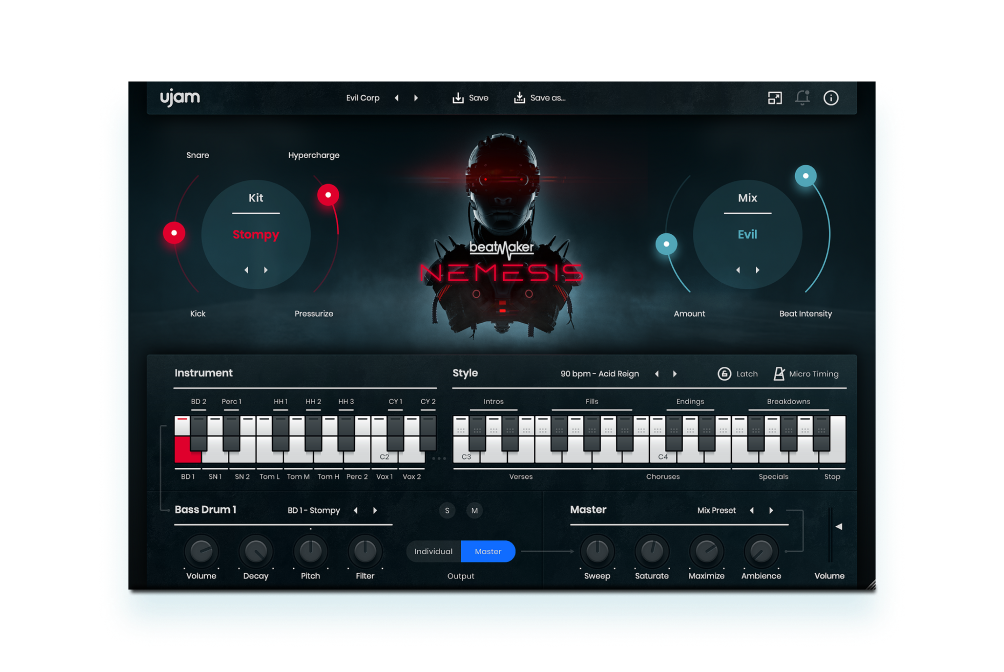
Task: Set output to Individual
Action: tap(433, 552)
